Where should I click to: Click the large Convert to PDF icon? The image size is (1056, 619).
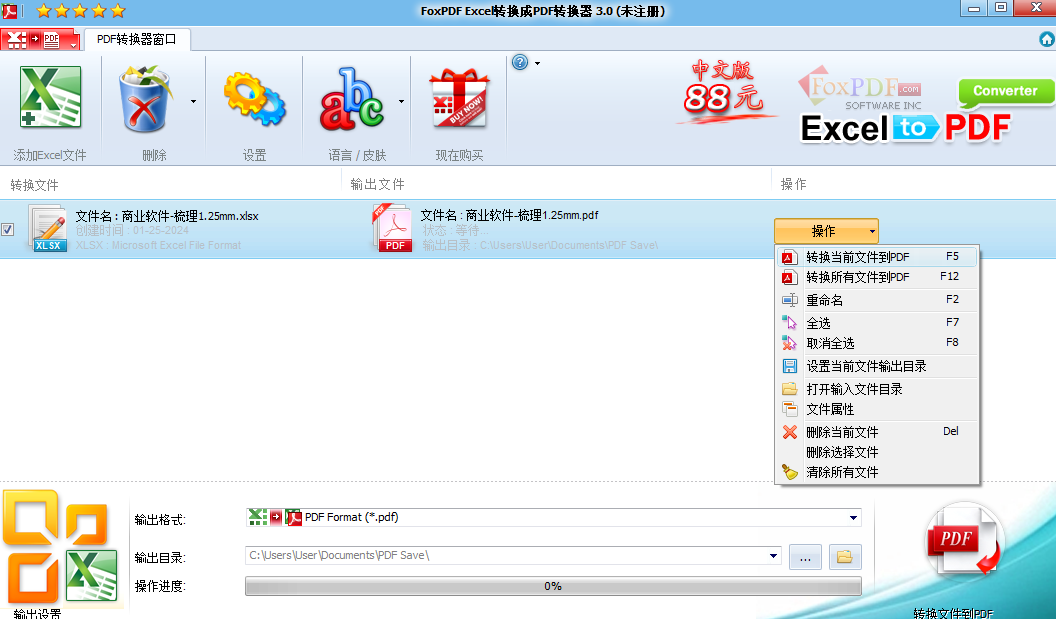(x=964, y=542)
